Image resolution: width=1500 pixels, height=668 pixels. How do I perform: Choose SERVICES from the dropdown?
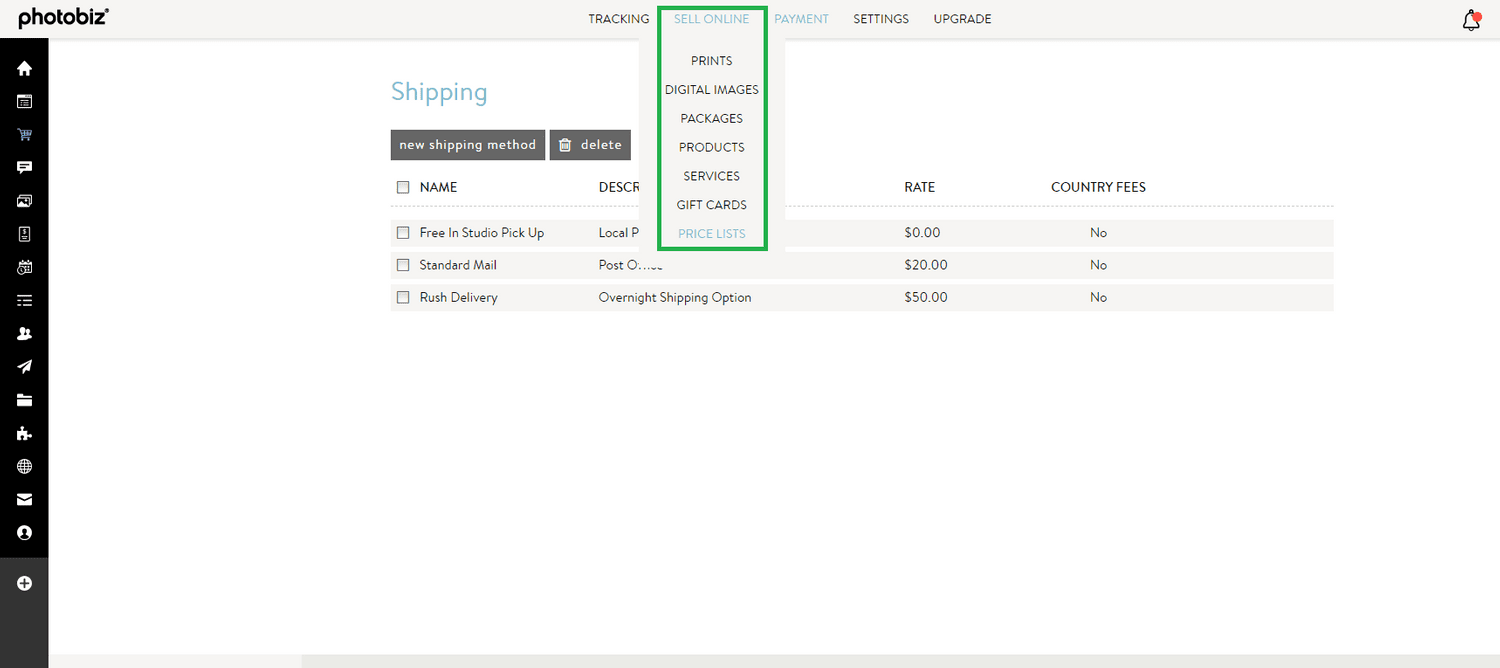click(x=712, y=176)
